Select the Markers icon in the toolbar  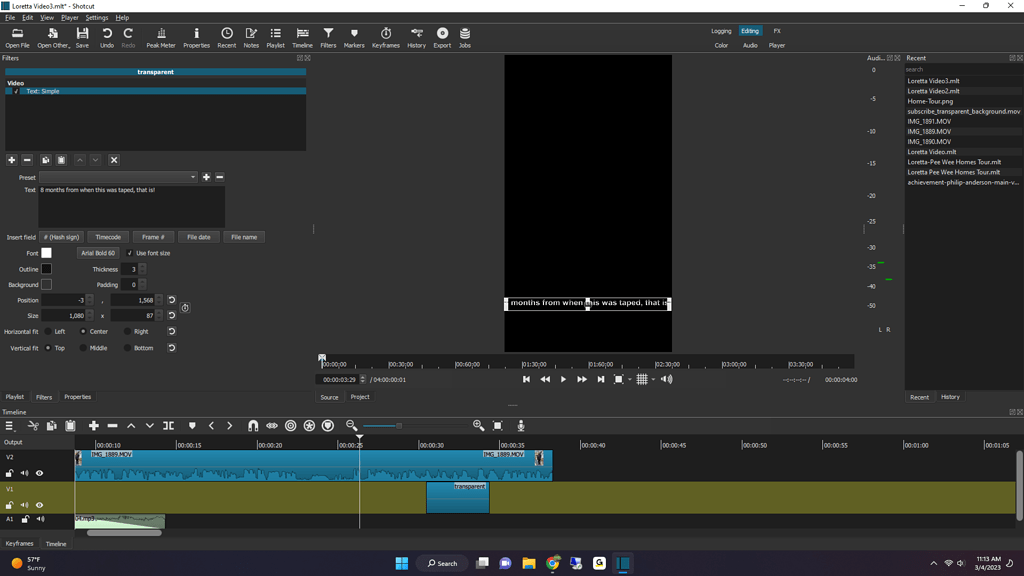353,37
